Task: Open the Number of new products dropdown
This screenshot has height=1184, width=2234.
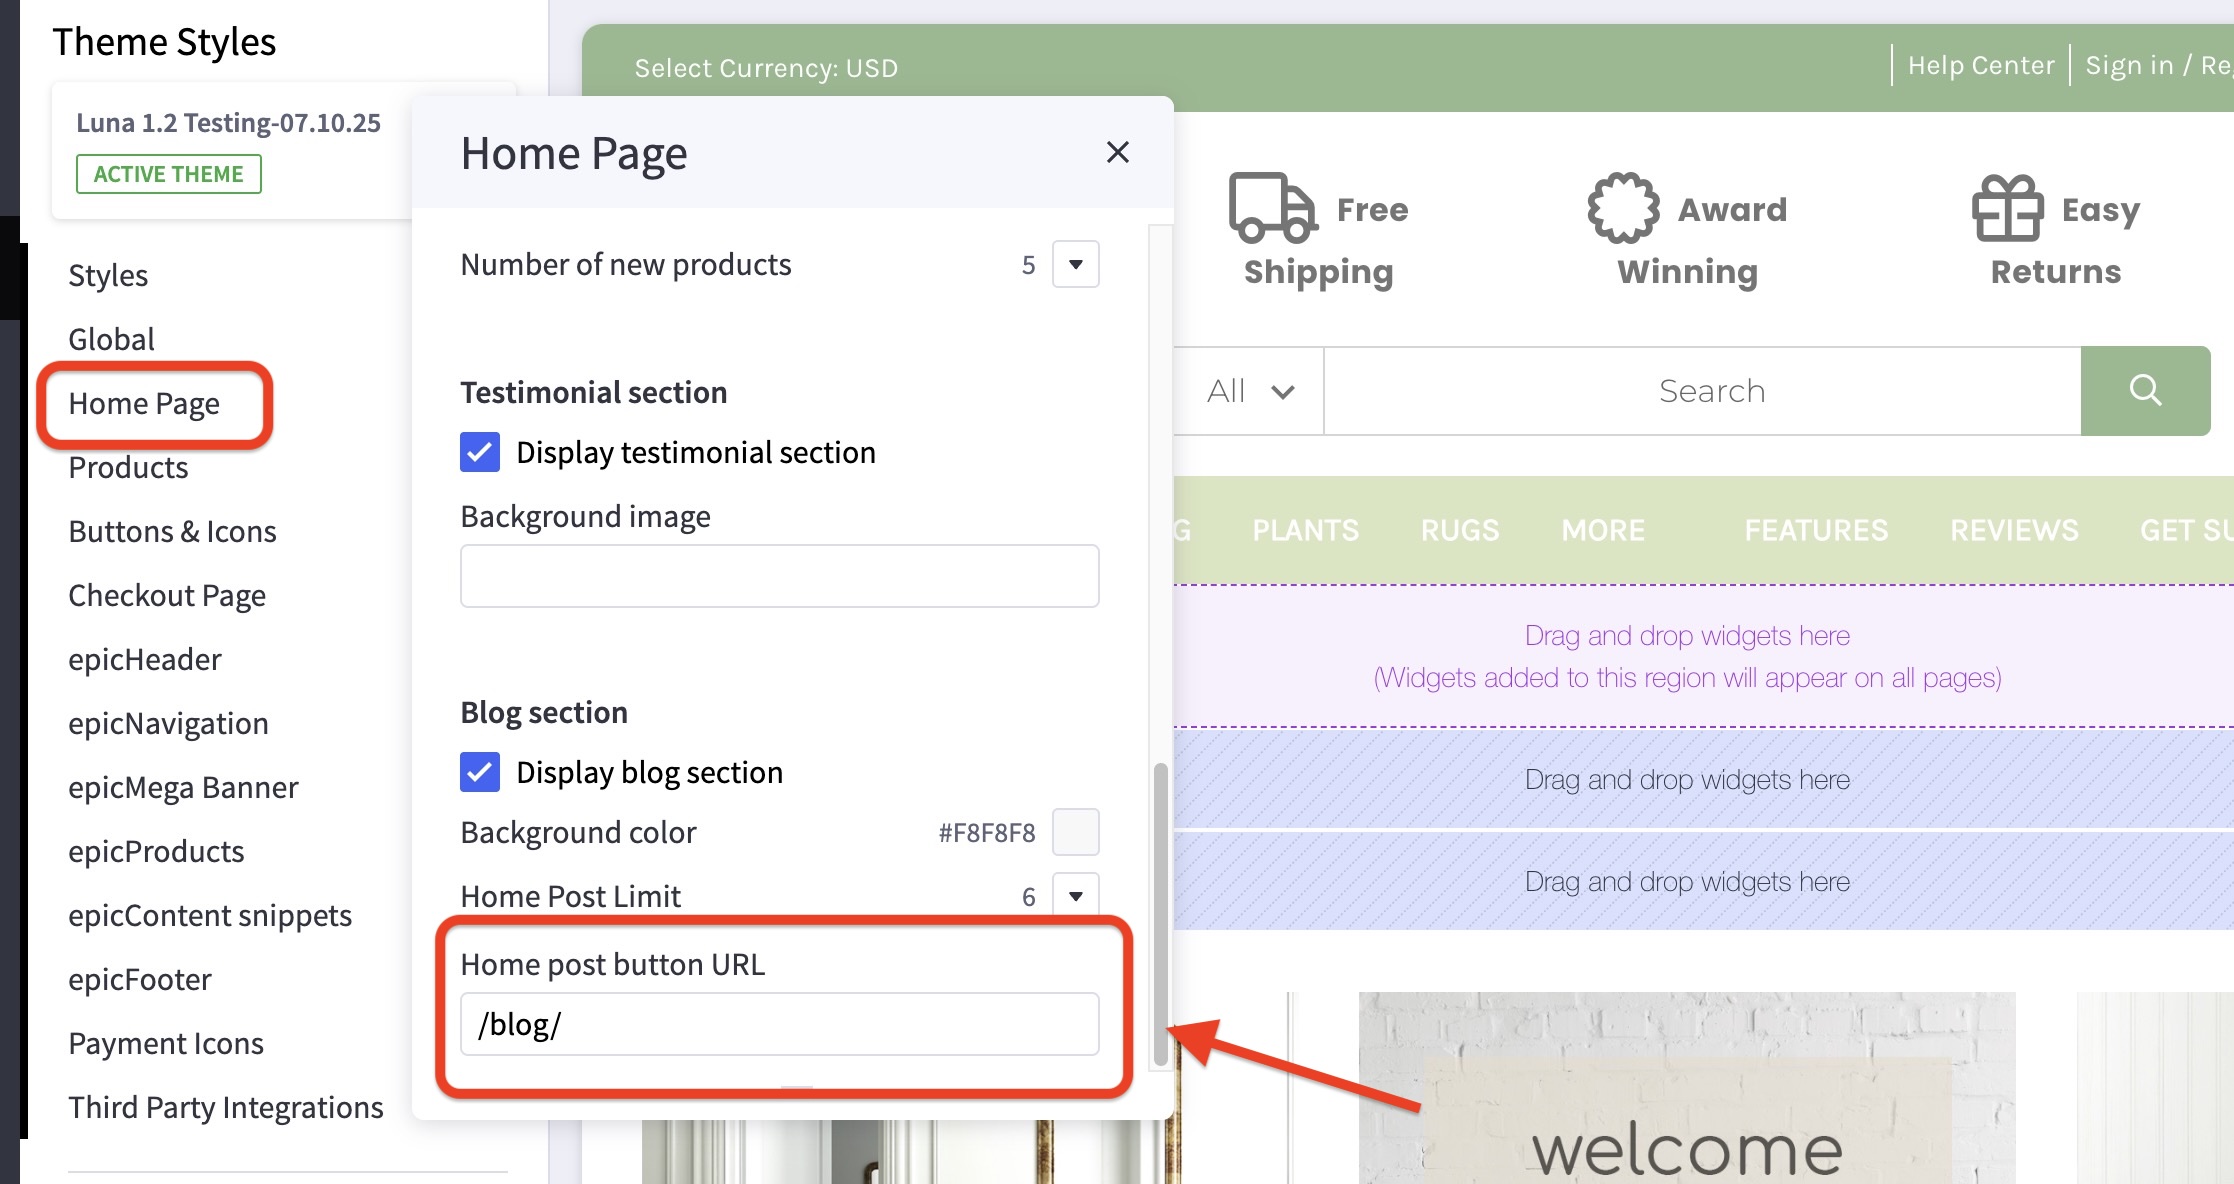Action: click(x=1074, y=263)
